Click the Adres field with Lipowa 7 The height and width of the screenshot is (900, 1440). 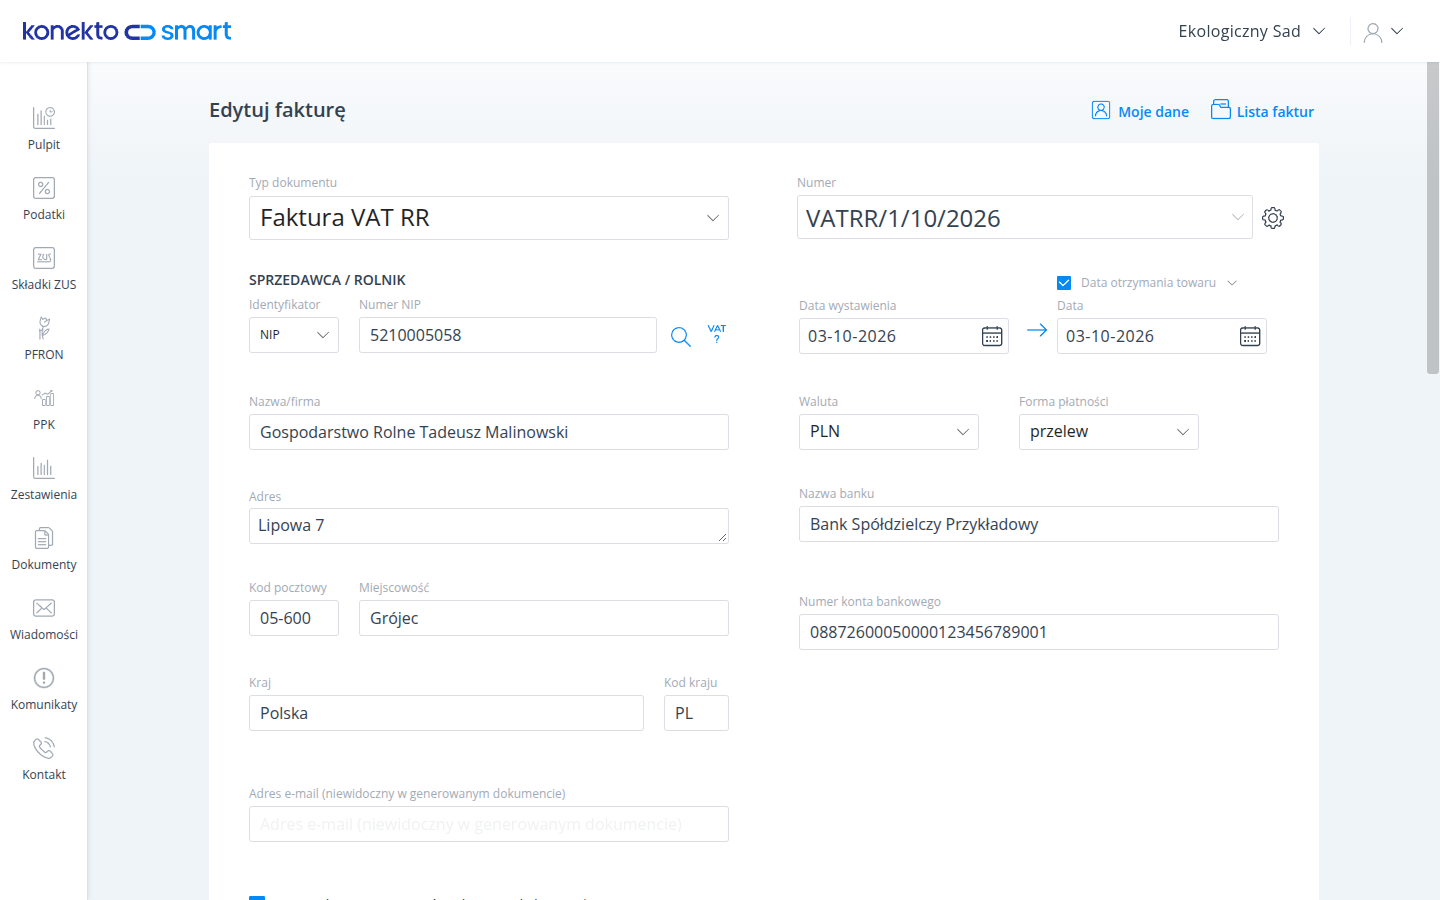[x=489, y=526]
